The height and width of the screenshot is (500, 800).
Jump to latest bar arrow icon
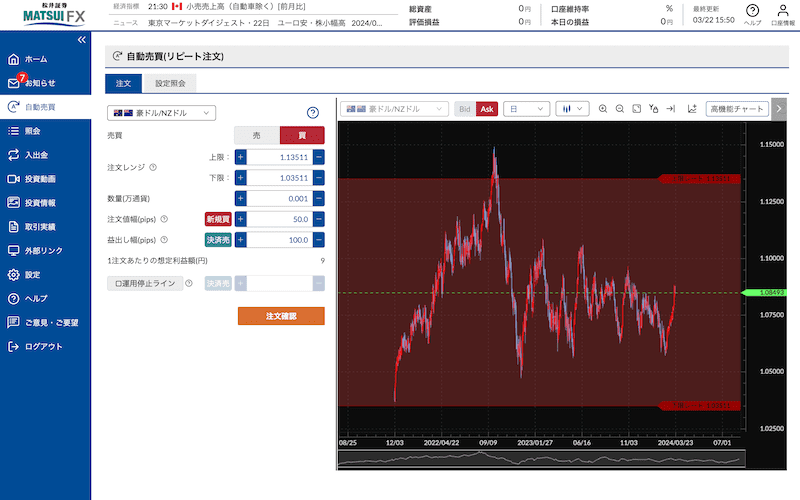pyautogui.click(x=671, y=109)
